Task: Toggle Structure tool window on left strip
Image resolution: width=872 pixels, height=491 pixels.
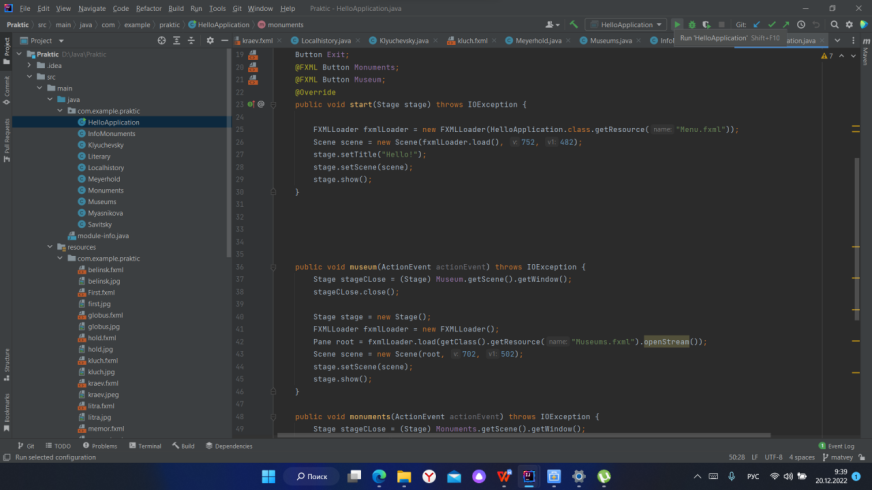Action: tap(6, 364)
